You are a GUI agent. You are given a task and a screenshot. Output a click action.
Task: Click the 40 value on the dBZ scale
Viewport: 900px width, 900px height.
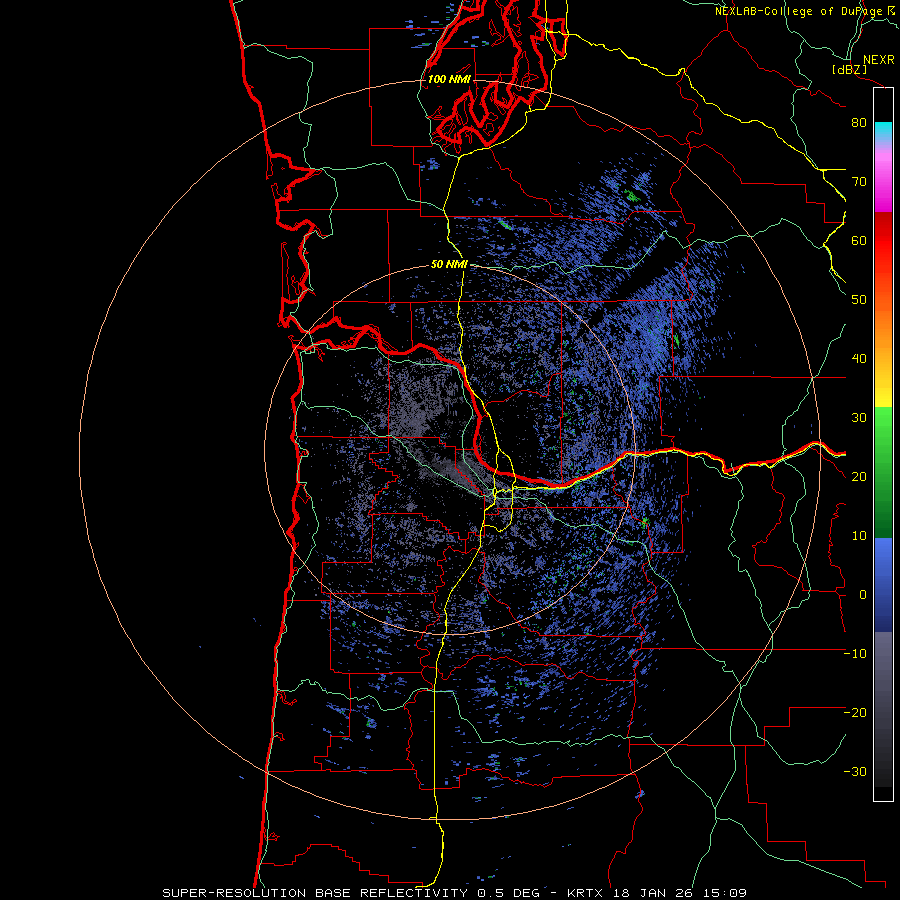click(x=859, y=359)
